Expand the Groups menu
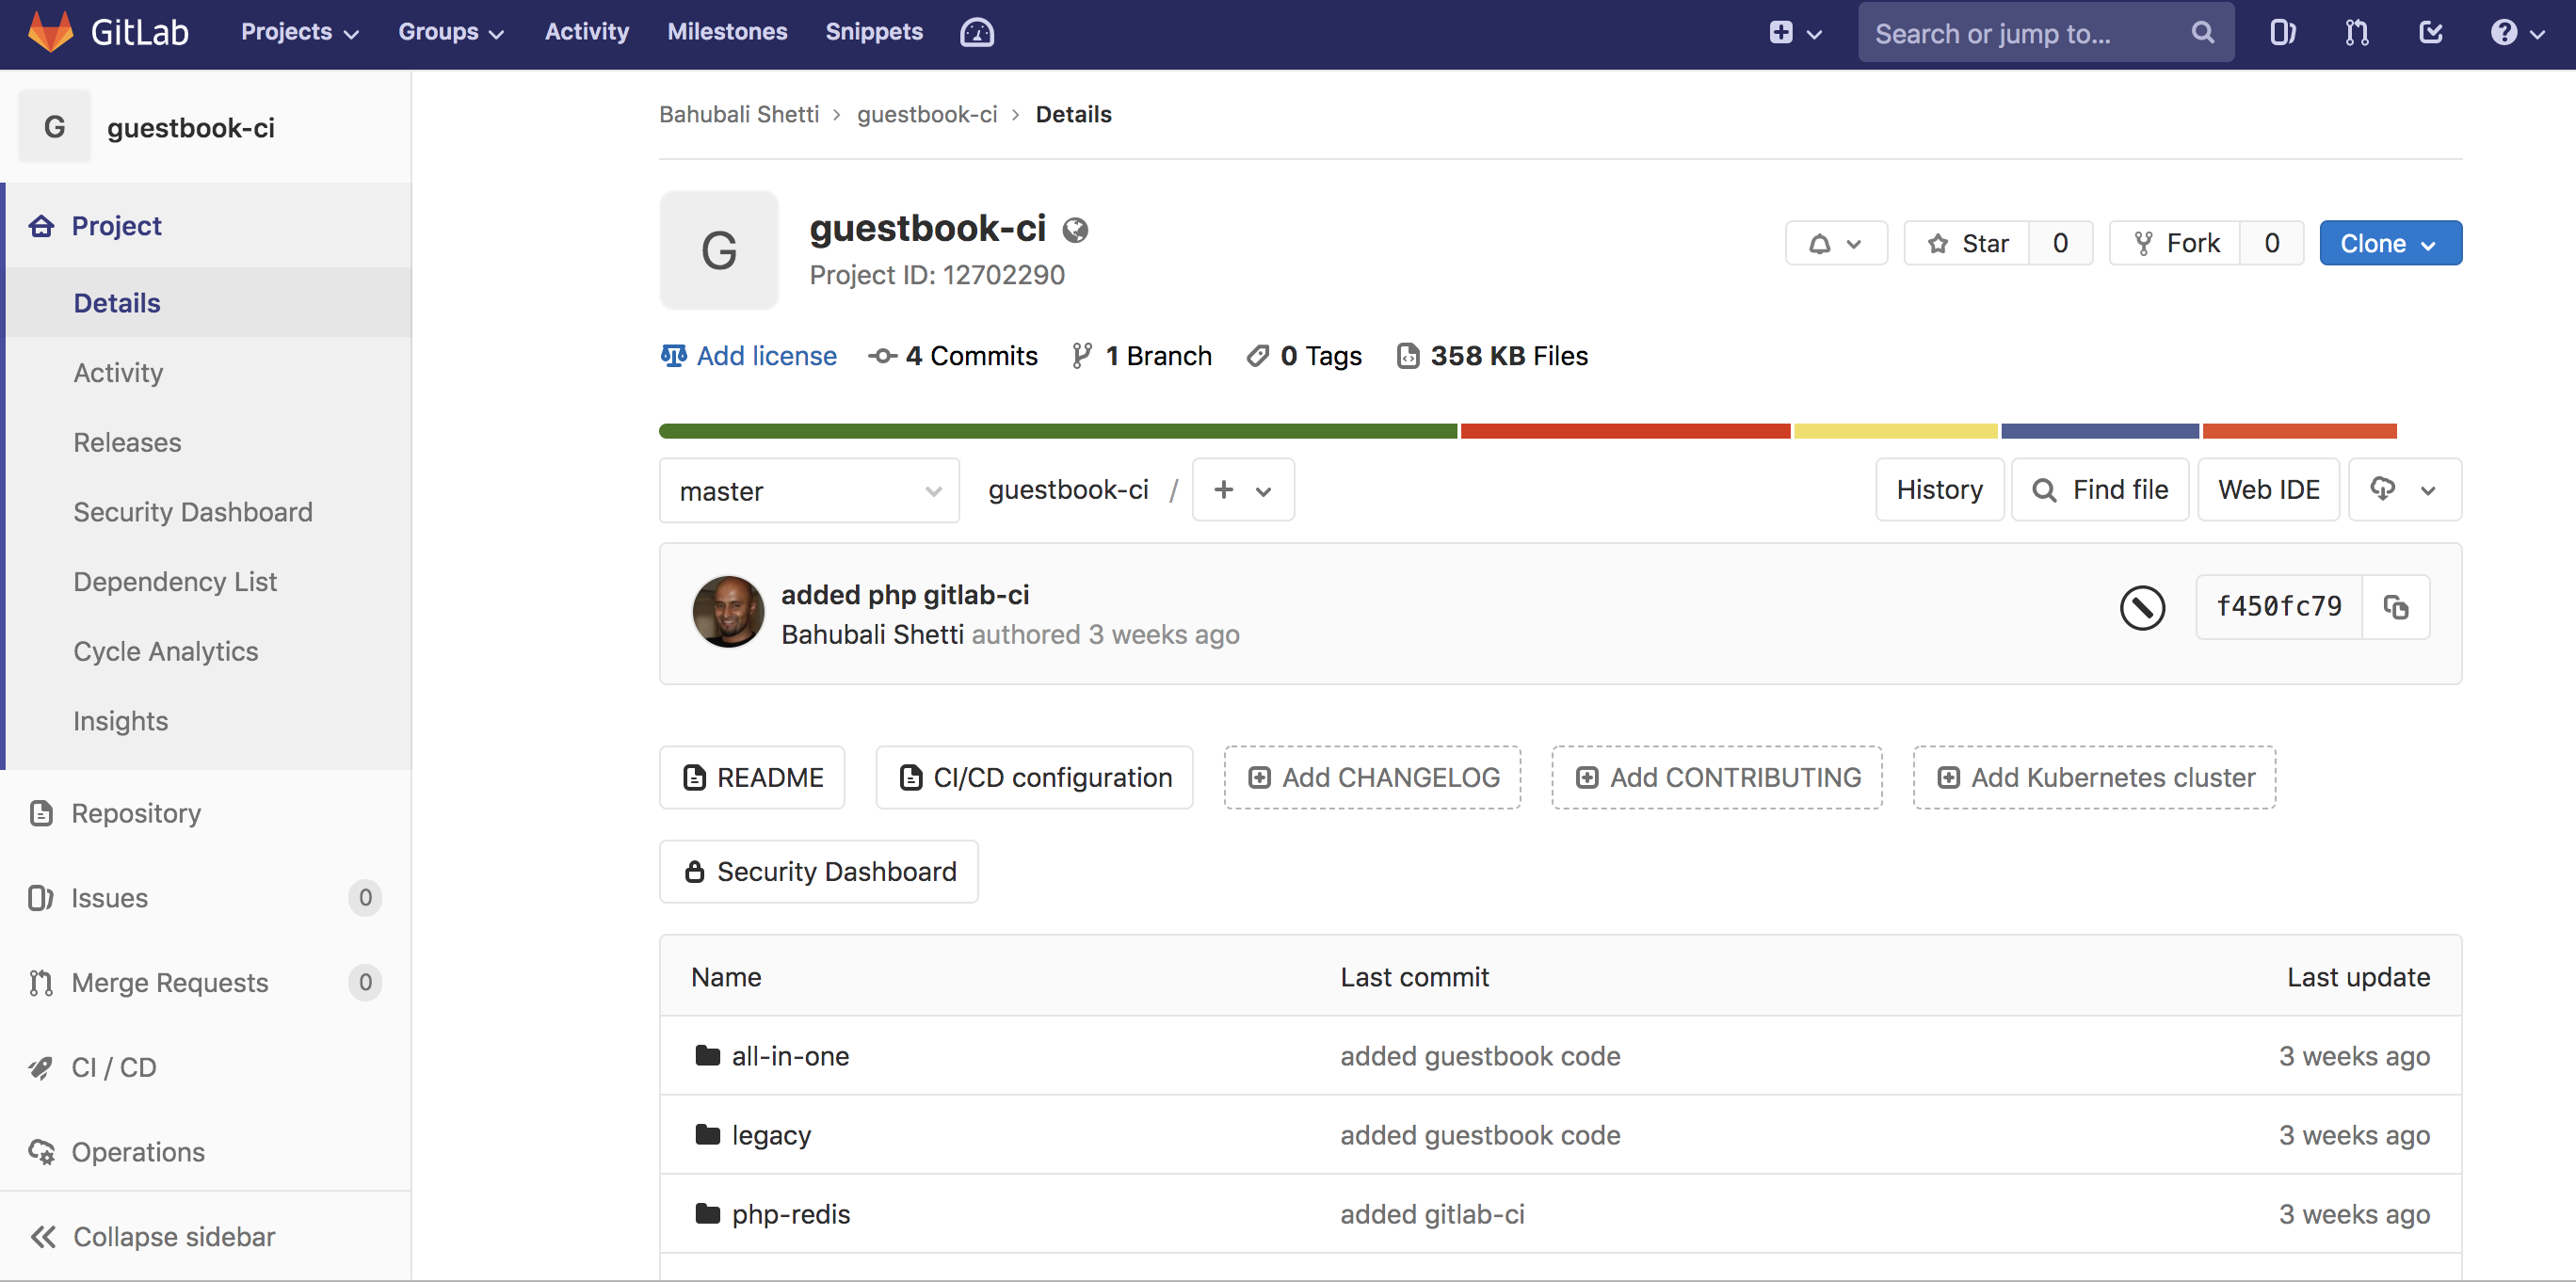2576x1282 pixels. [x=450, y=32]
